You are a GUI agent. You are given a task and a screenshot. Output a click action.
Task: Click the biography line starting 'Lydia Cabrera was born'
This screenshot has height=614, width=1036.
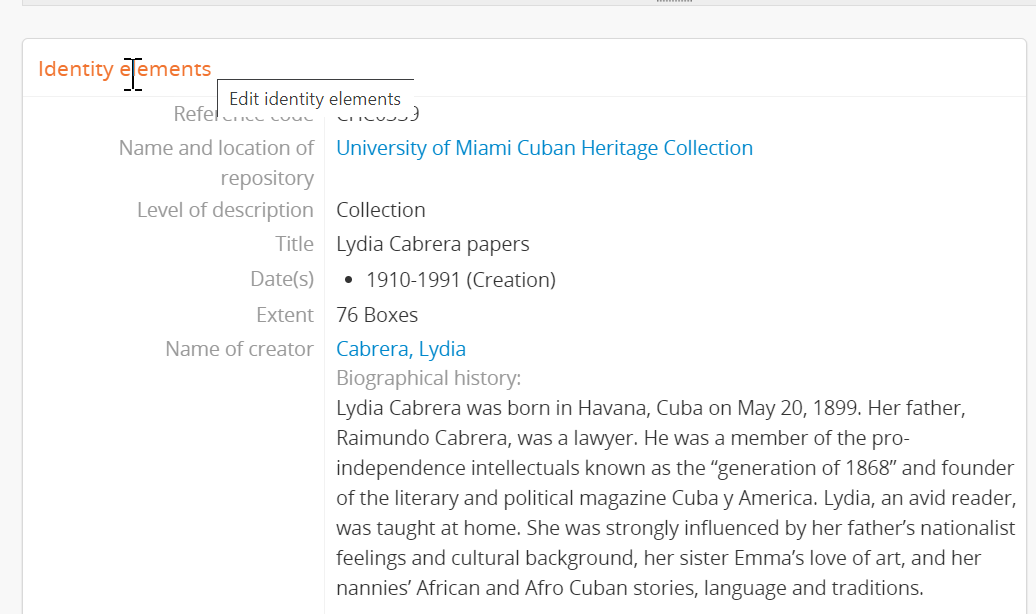[x=651, y=408]
